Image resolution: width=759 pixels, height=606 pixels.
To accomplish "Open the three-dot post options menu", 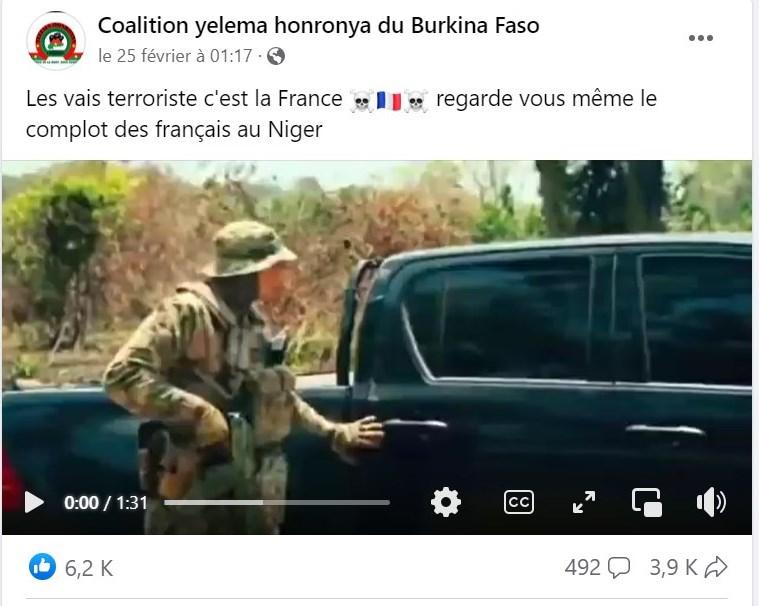I will pos(700,38).
